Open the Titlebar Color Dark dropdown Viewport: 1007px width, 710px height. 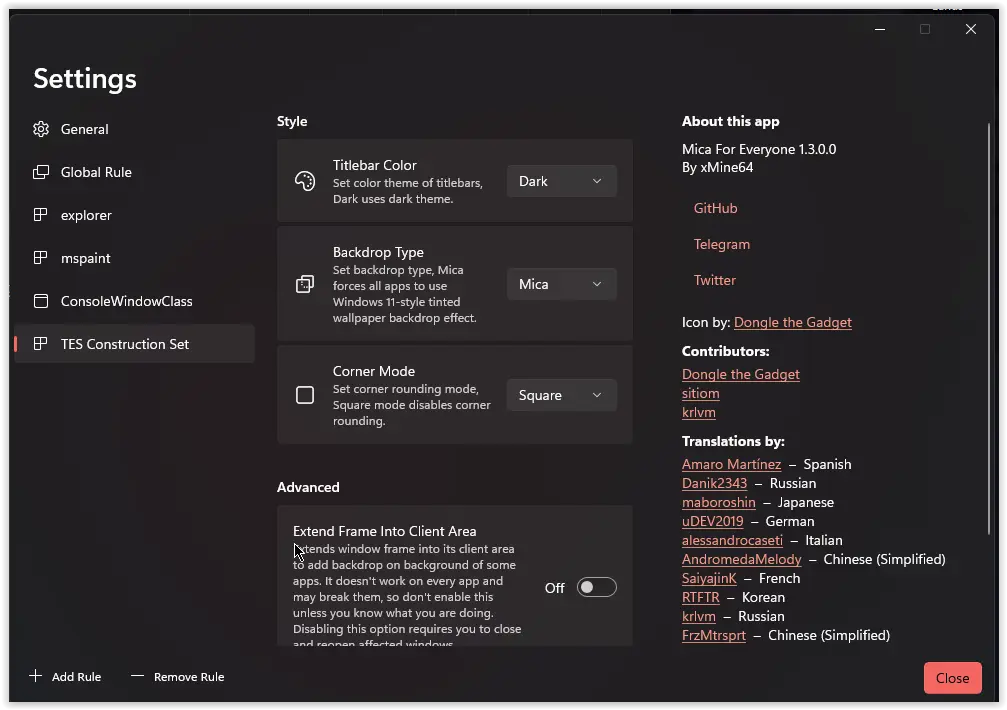[x=562, y=181]
